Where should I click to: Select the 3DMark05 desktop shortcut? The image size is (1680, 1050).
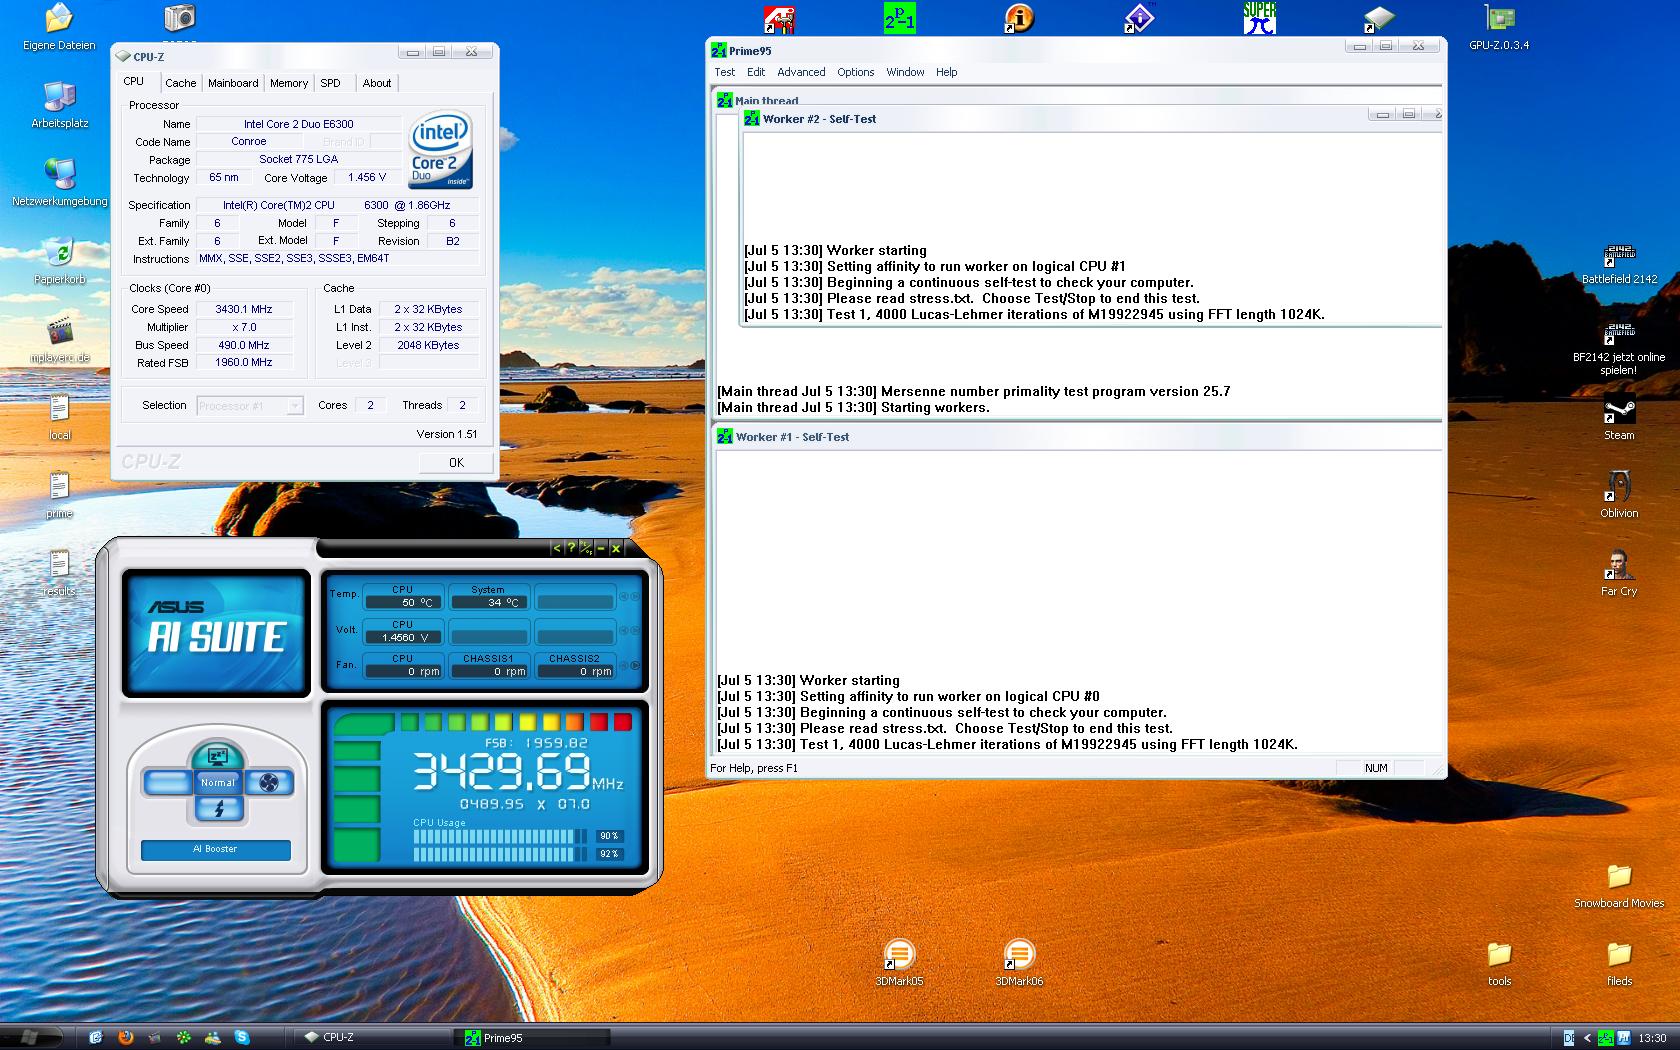pyautogui.click(x=899, y=963)
